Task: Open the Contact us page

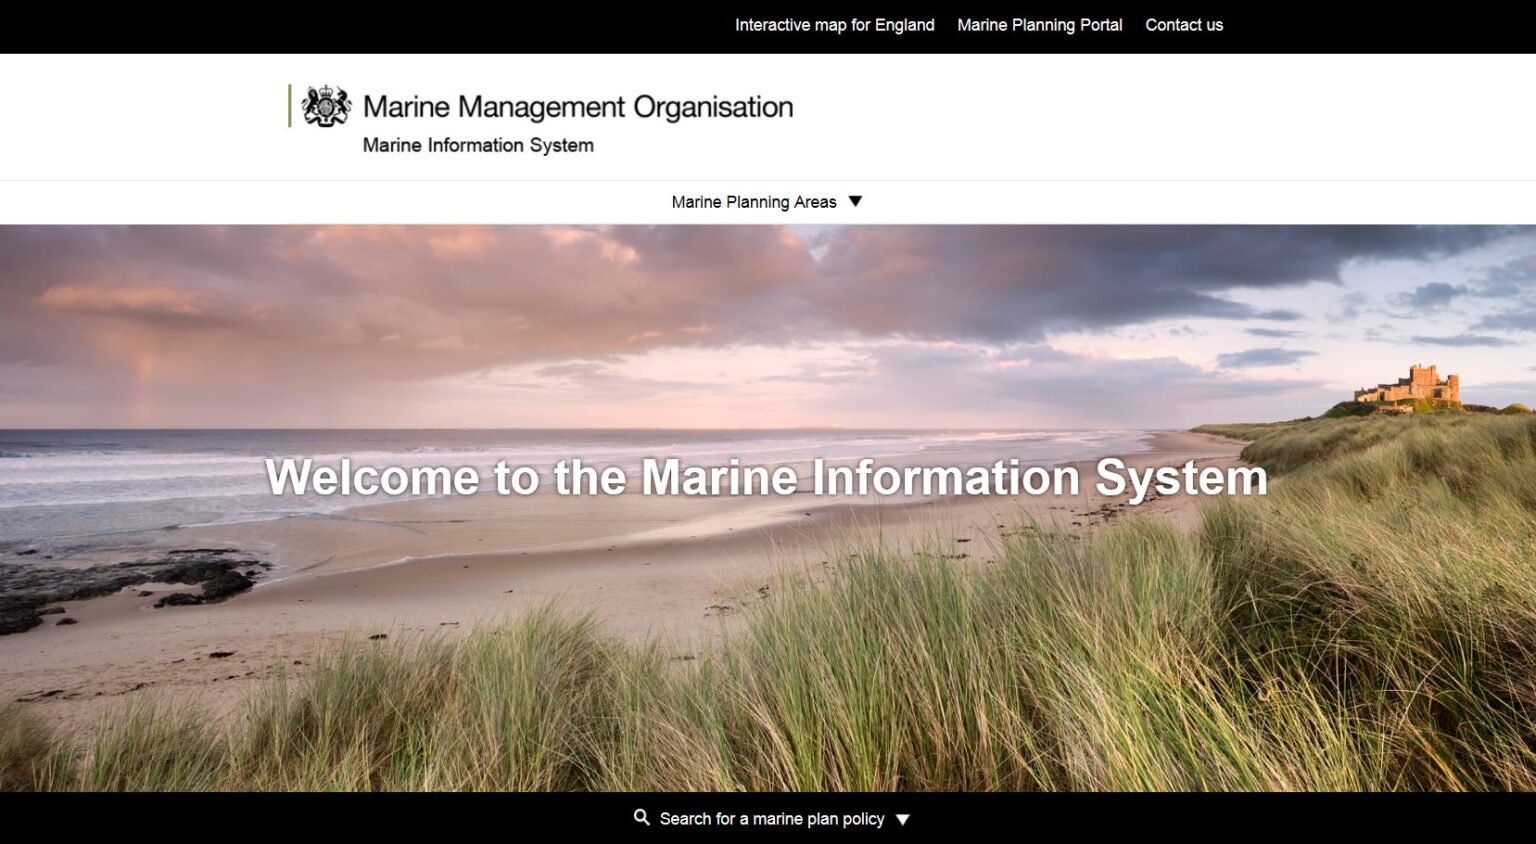Action: pos(1184,24)
